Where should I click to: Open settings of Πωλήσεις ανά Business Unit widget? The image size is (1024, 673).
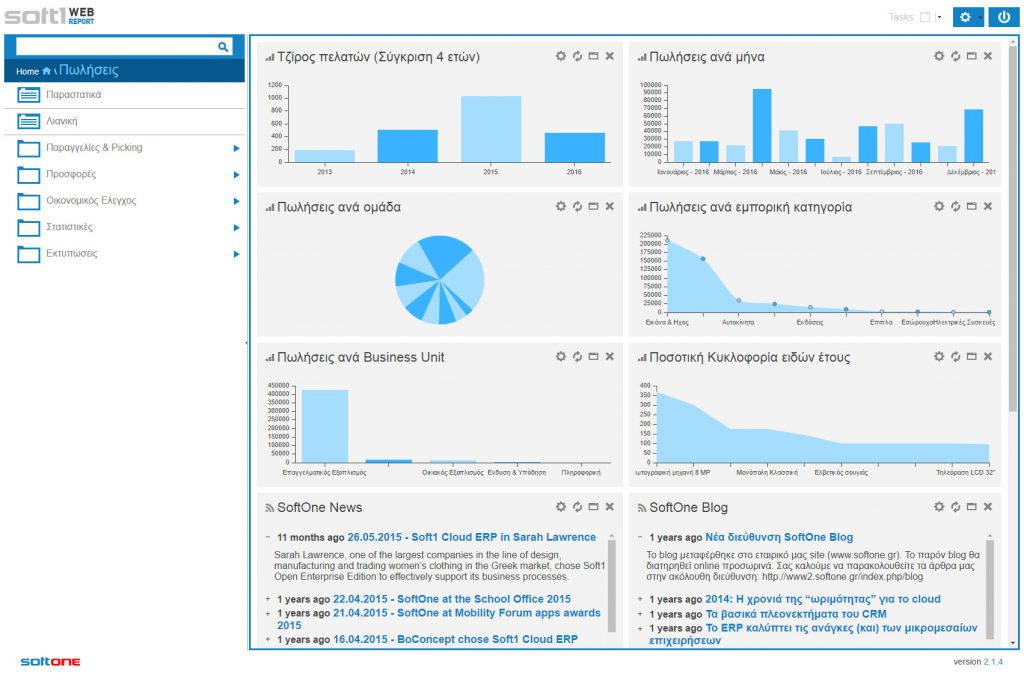[560, 356]
